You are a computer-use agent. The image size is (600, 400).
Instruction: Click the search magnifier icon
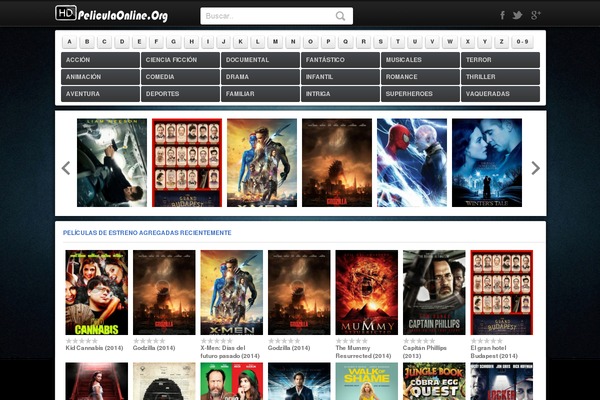(340, 16)
